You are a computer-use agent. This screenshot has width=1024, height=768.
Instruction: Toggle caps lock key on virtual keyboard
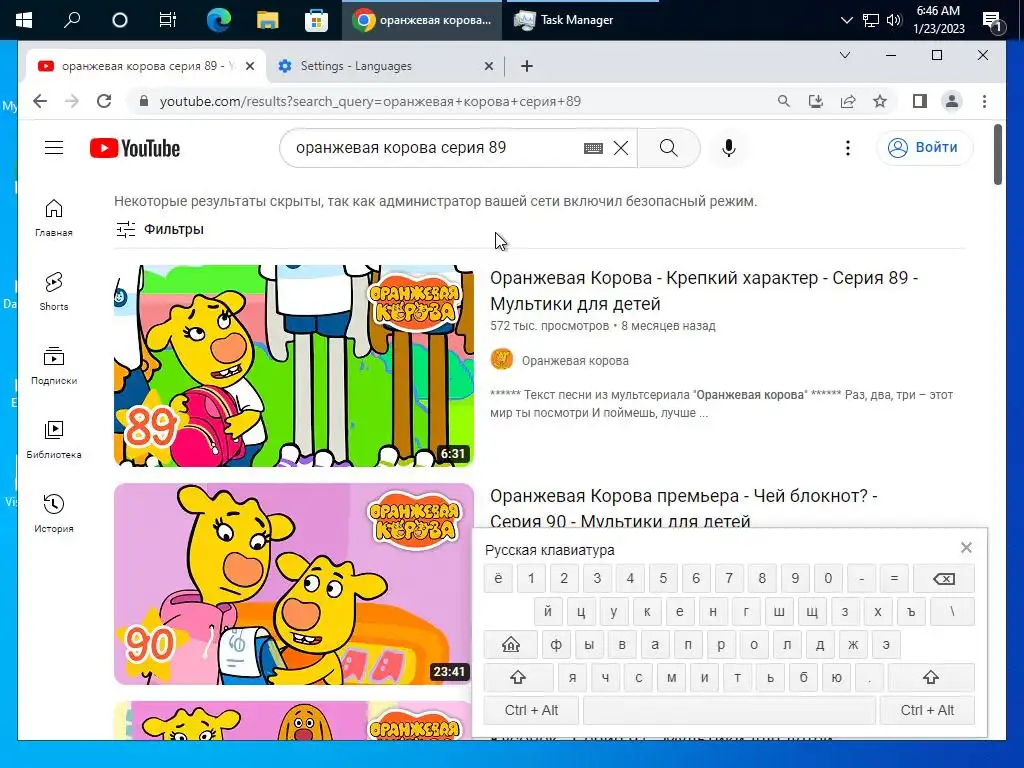[511, 645]
